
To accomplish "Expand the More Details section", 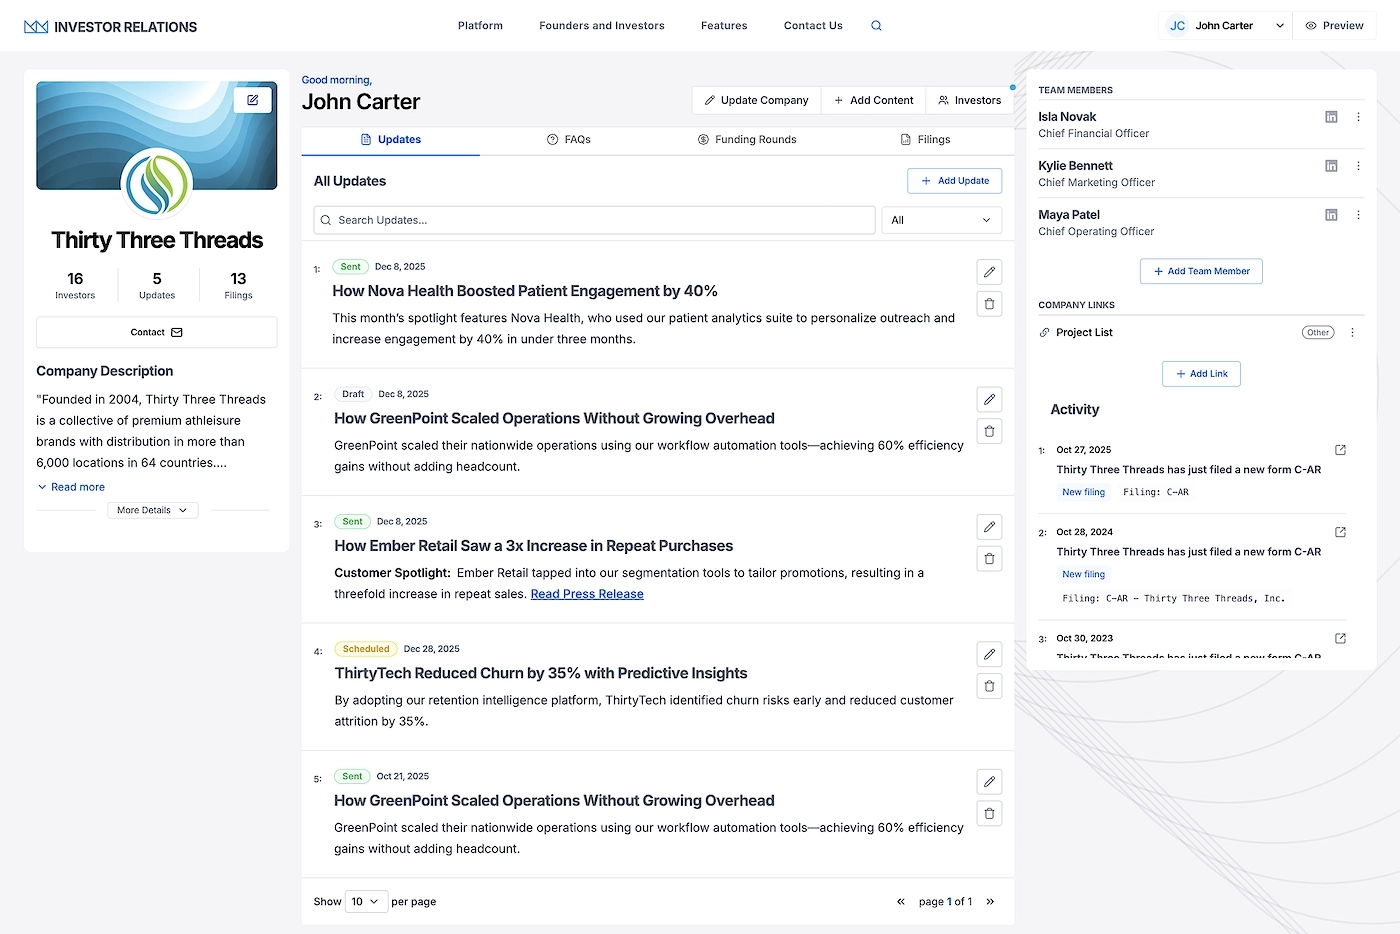I will 152,510.
